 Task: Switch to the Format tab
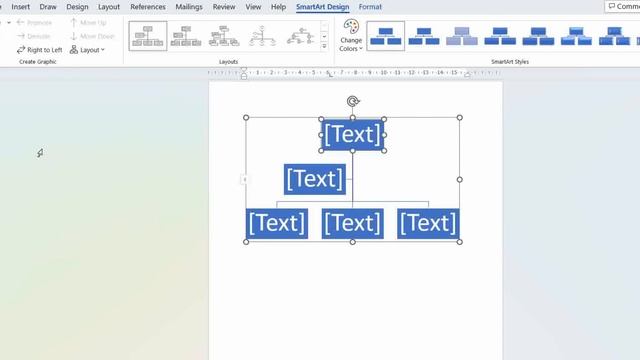[x=370, y=7]
